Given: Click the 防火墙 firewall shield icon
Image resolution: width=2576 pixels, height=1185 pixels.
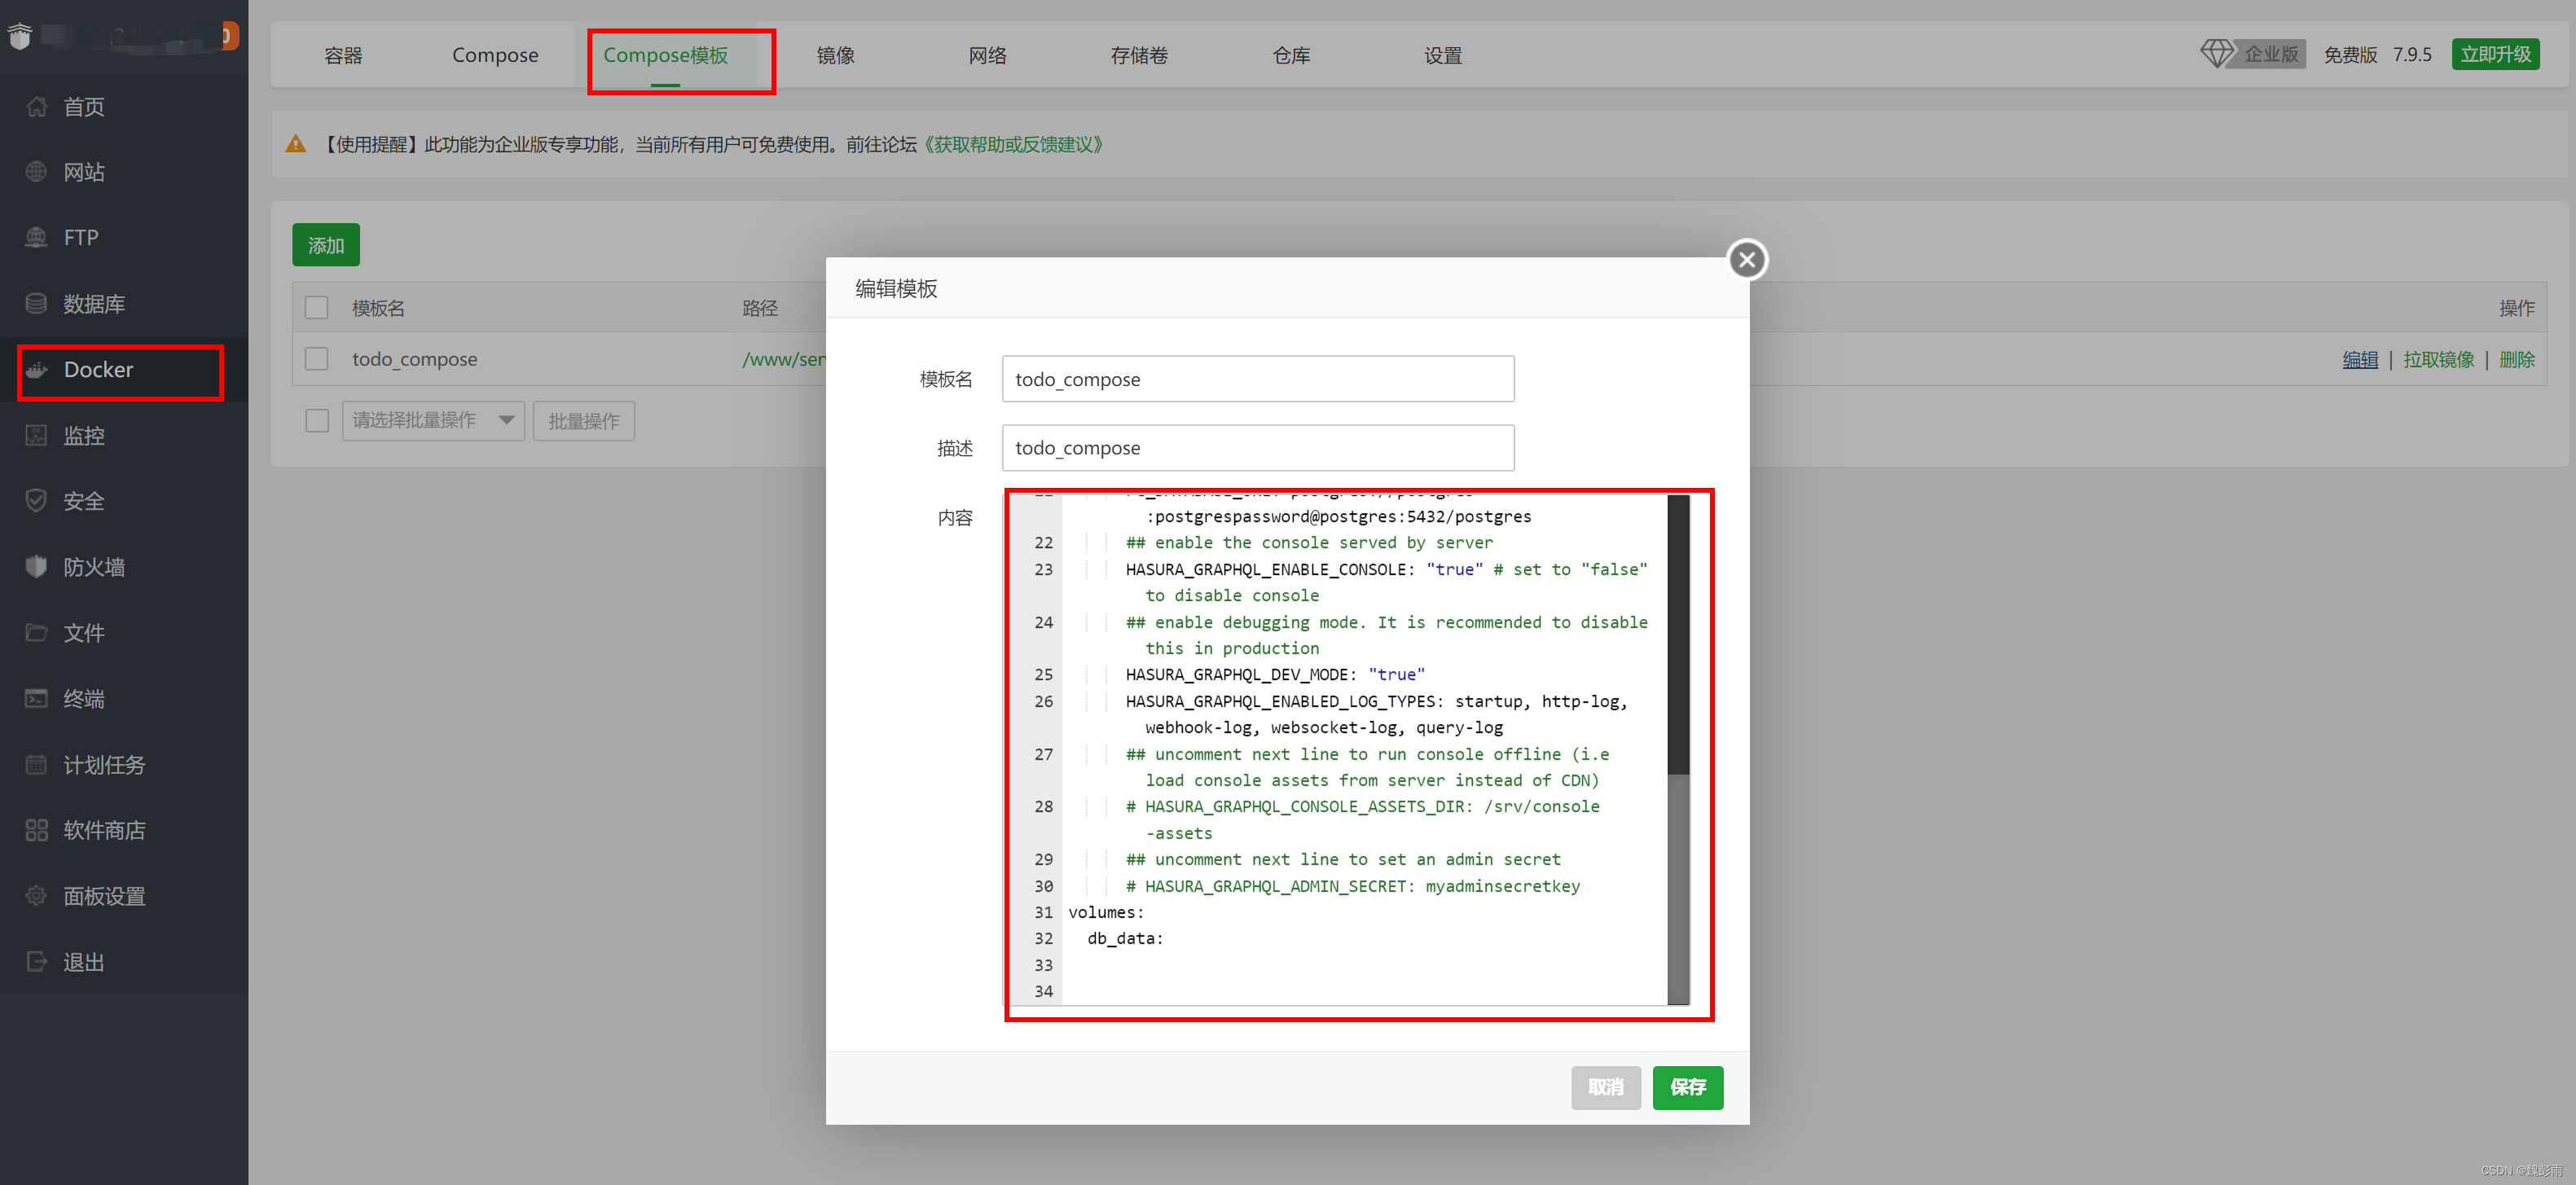Looking at the screenshot, I should [x=36, y=567].
